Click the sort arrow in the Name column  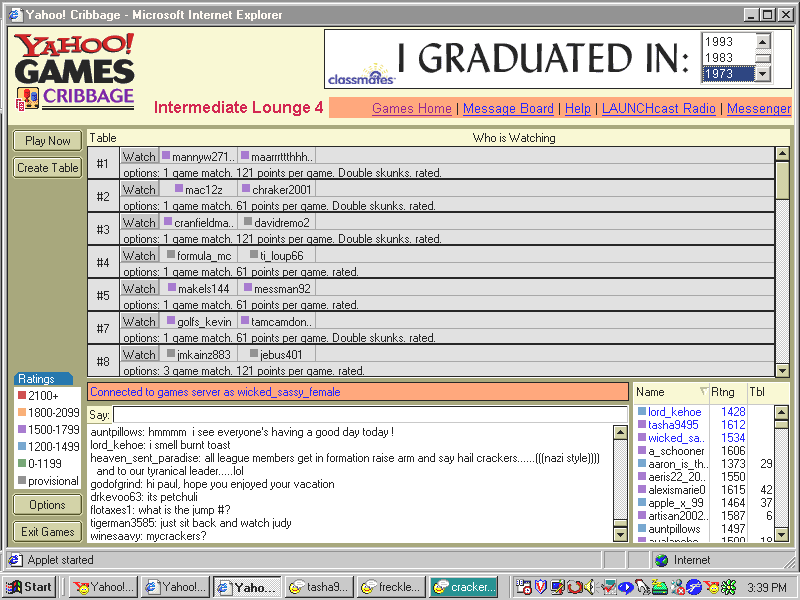pos(704,391)
